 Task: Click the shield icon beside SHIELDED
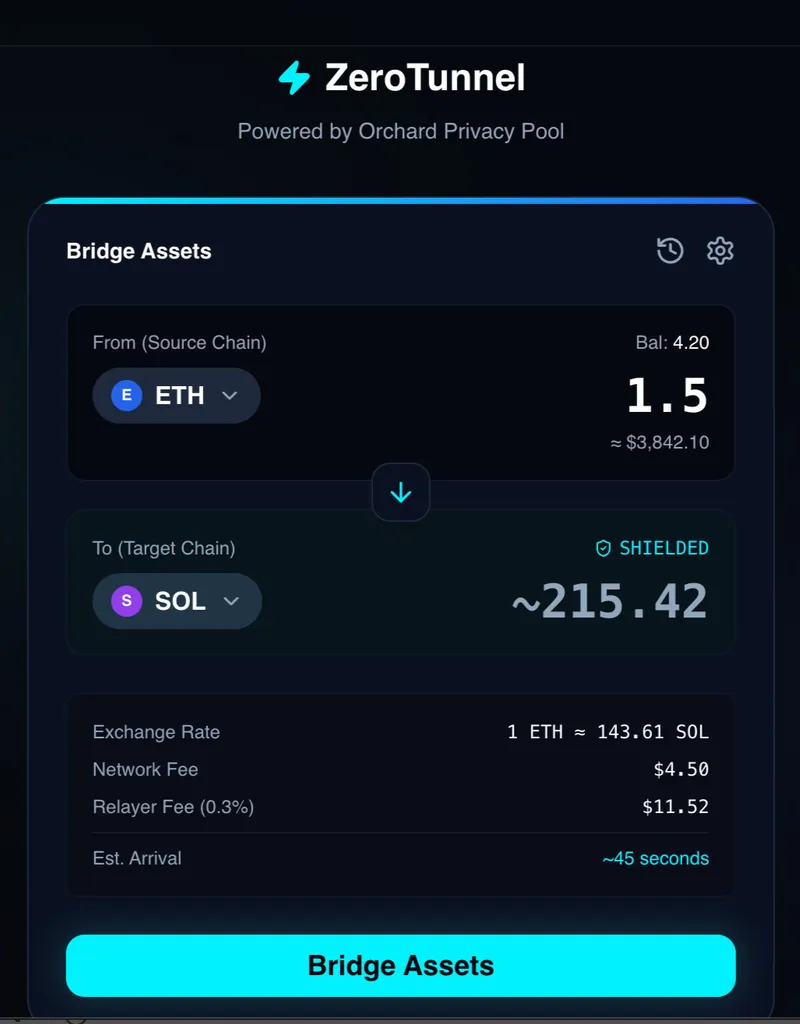(603, 548)
